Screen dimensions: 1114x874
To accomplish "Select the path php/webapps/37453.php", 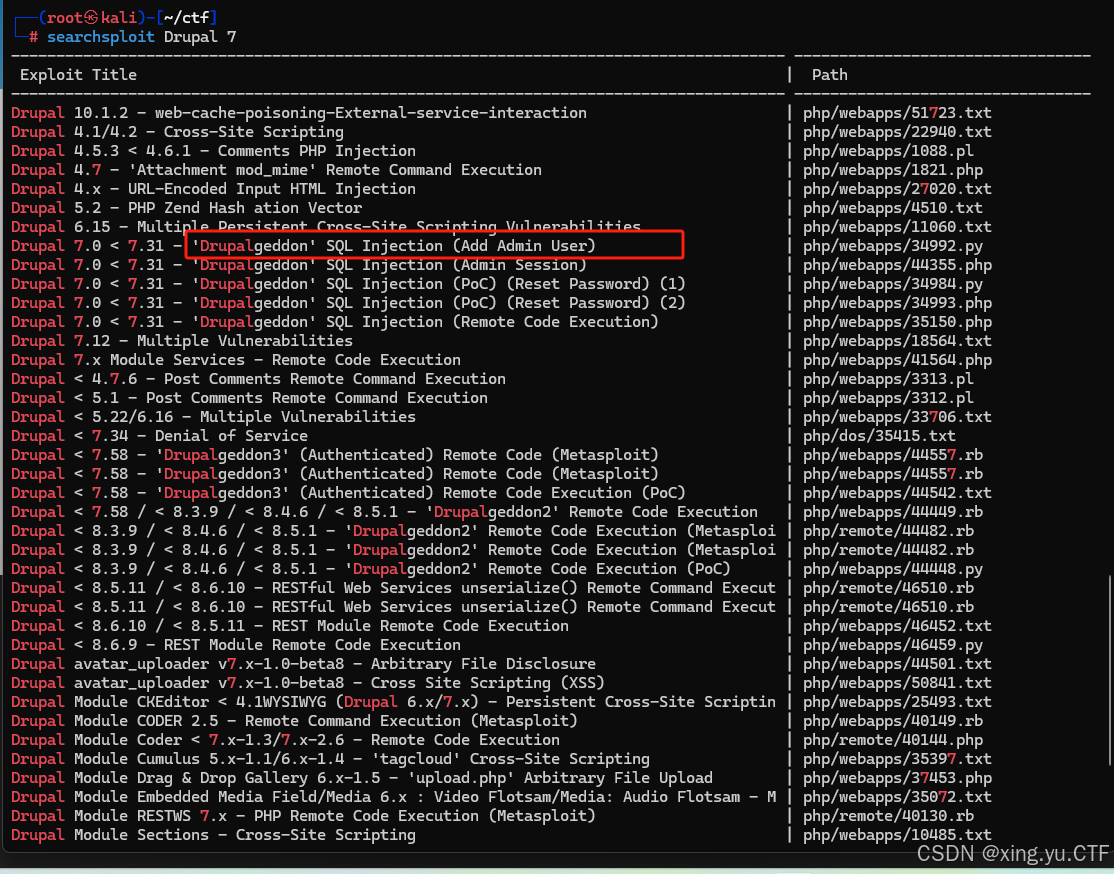I will click(x=897, y=778).
